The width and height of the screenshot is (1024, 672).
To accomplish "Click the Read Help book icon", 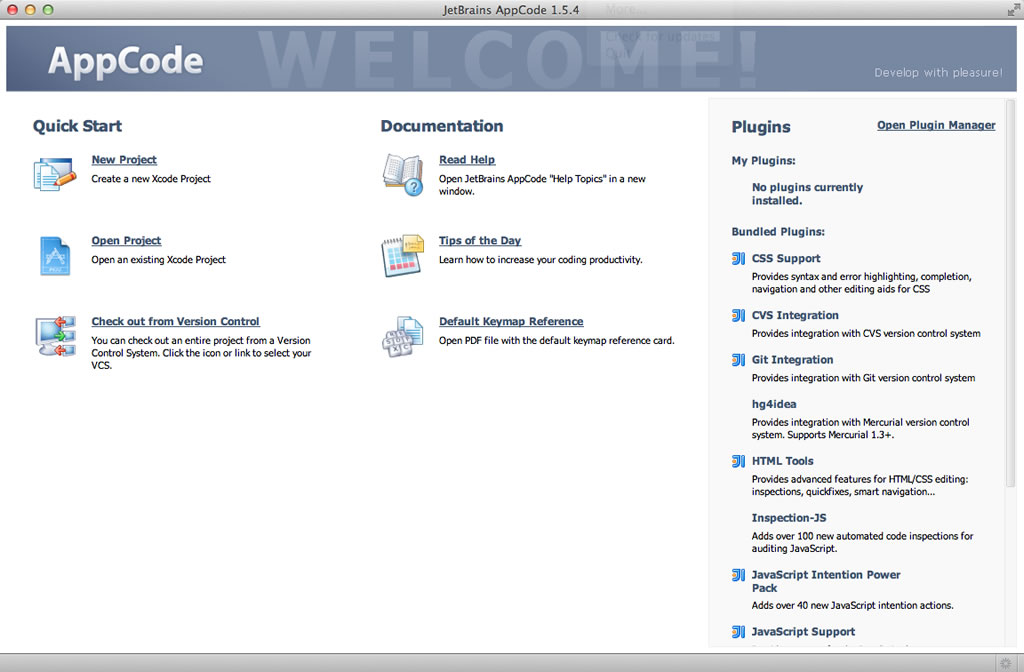I will [x=402, y=174].
